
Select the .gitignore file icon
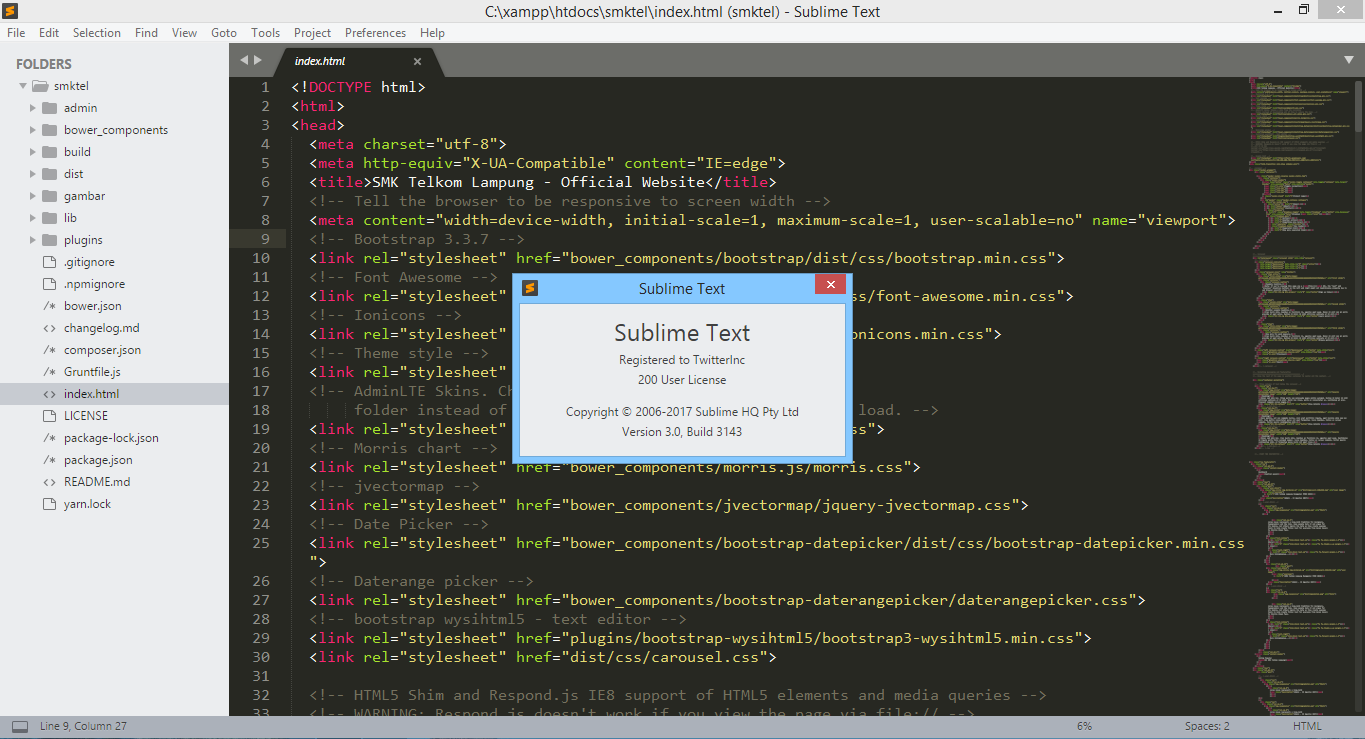49,262
